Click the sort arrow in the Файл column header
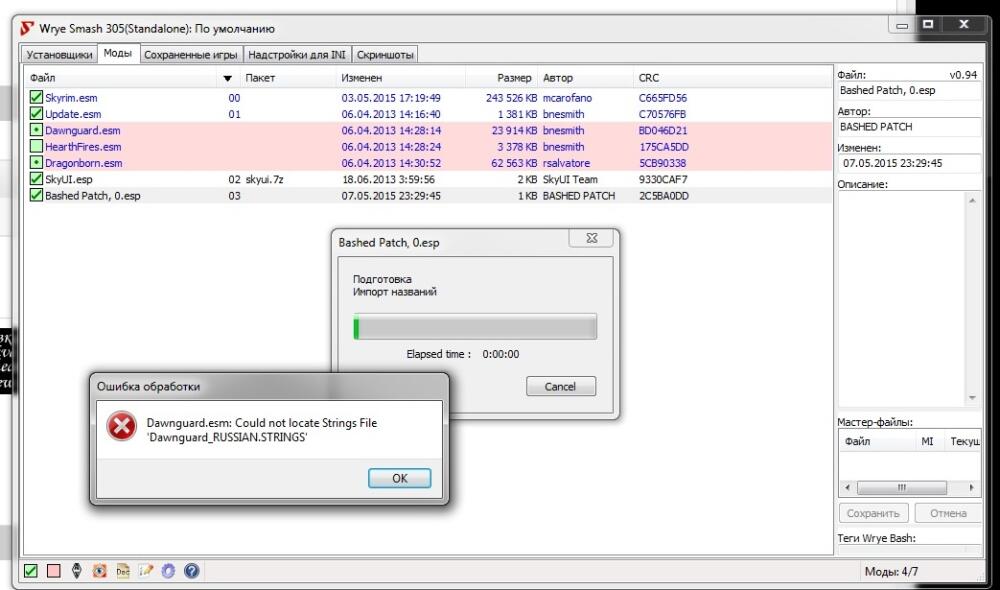 point(228,78)
